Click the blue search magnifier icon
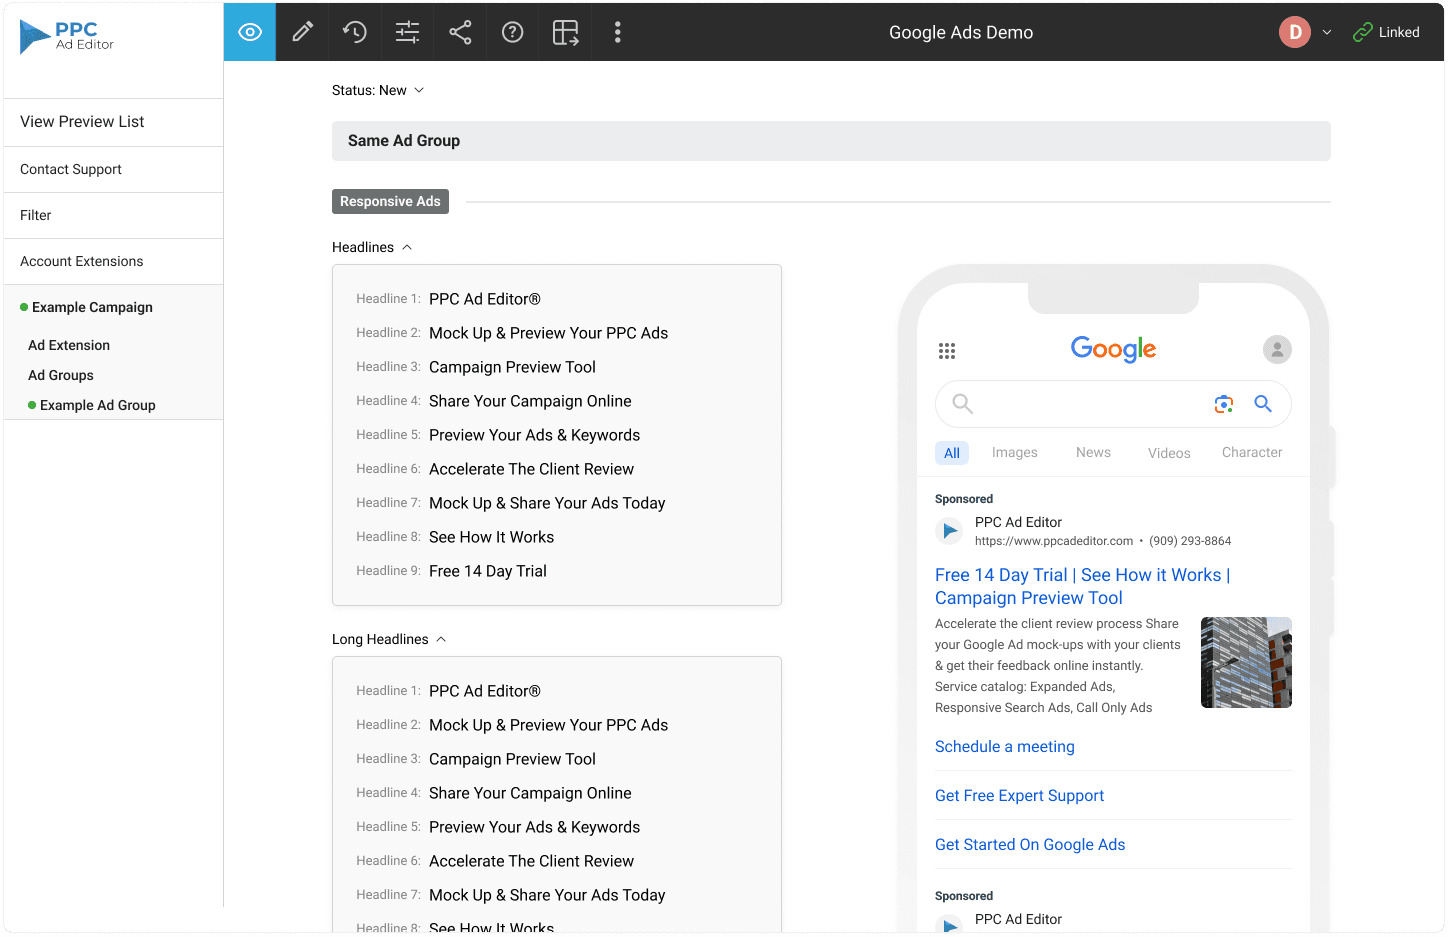The image size is (1448, 937). (x=1263, y=403)
